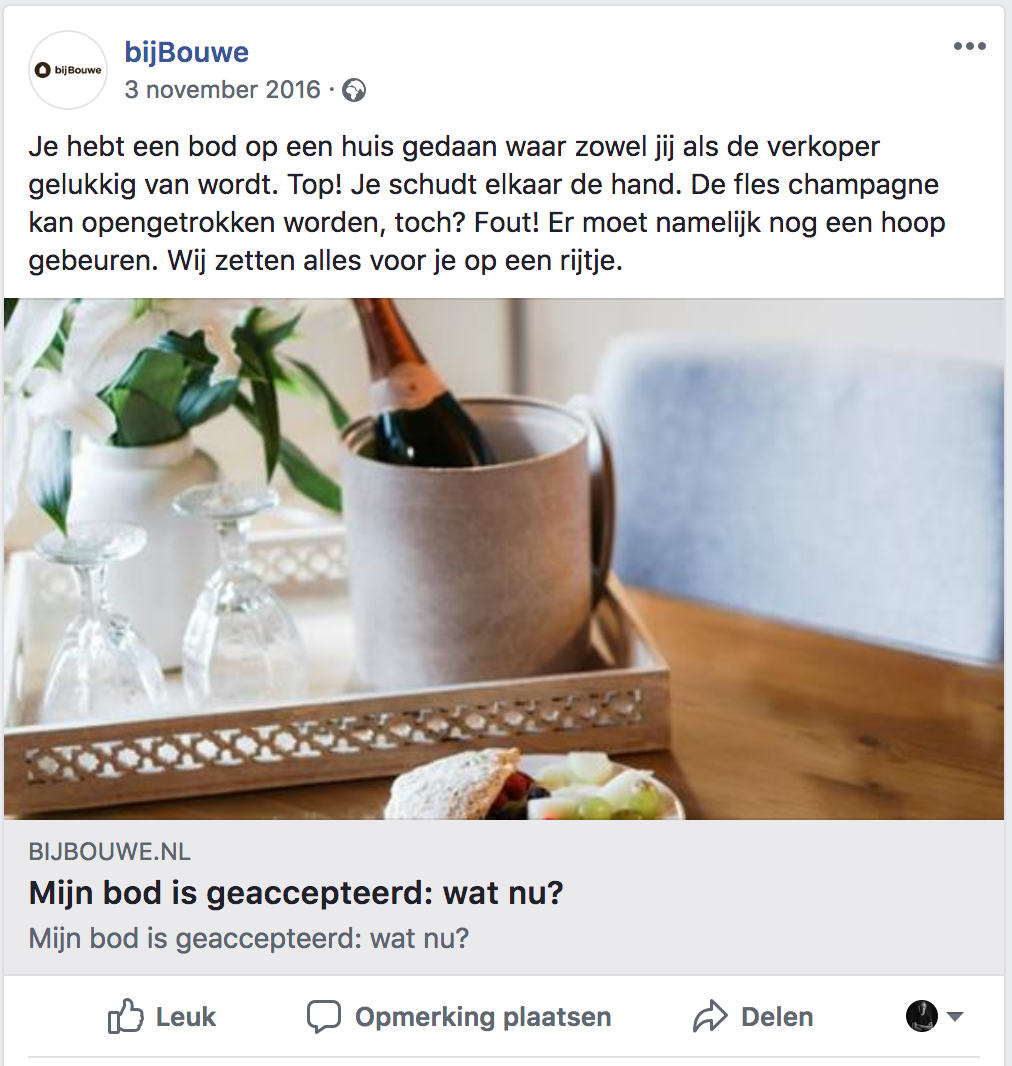The height and width of the screenshot is (1066, 1012).
Task: Click the post text paragraph
Action: [x=487, y=203]
